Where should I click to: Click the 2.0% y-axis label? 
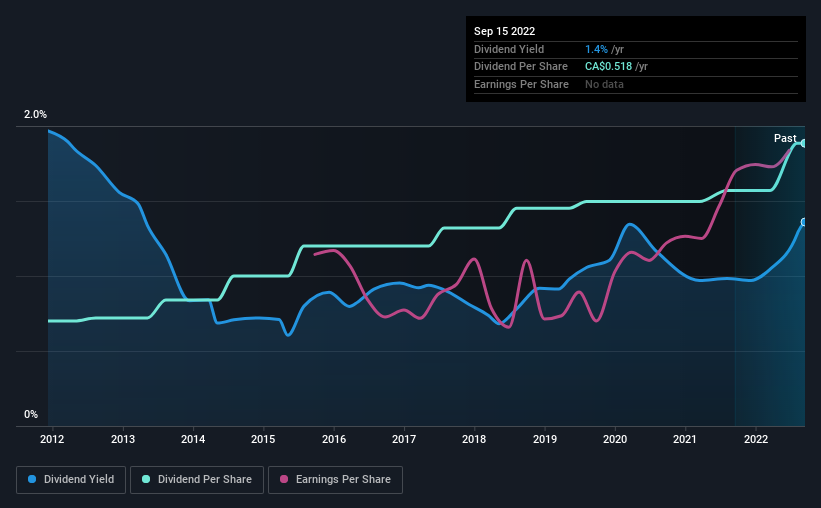tap(35, 114)
